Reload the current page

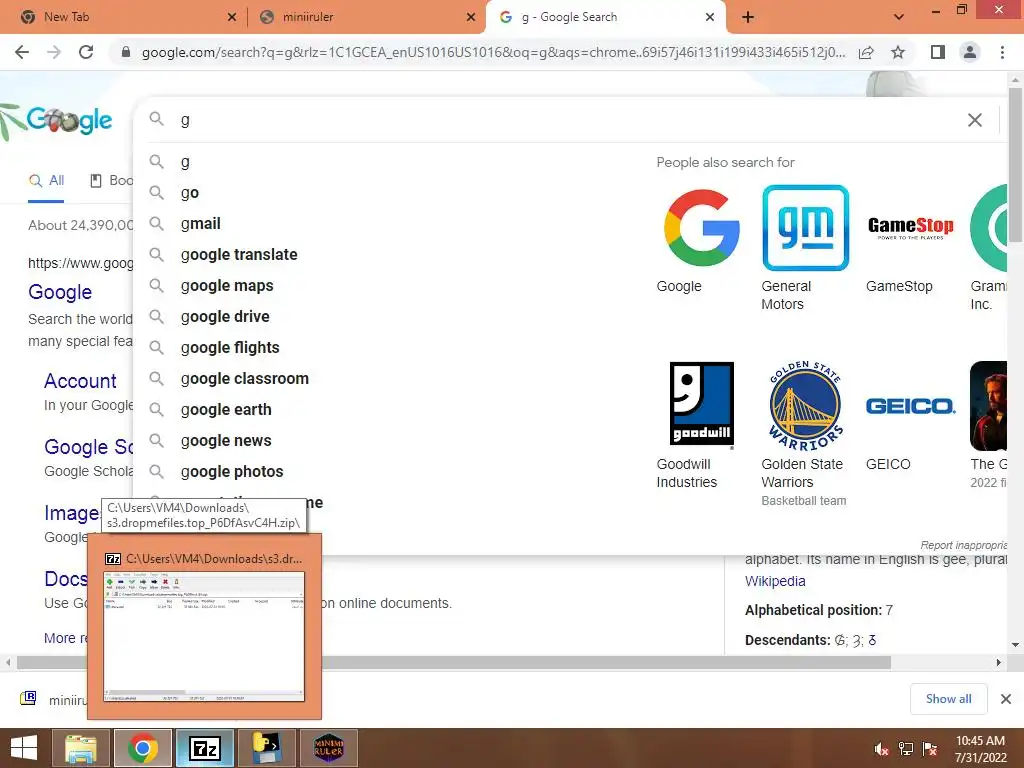[86, 52]
